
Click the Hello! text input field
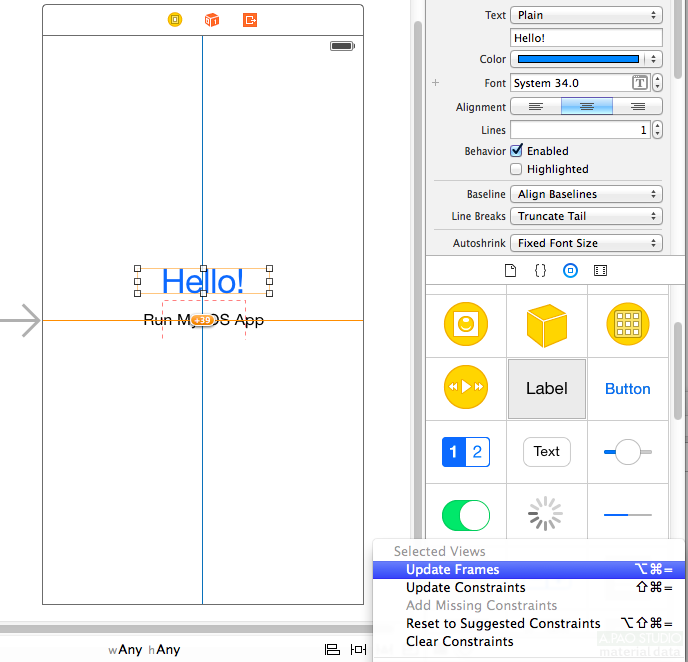pyautogui.click(x=586, y=37)
